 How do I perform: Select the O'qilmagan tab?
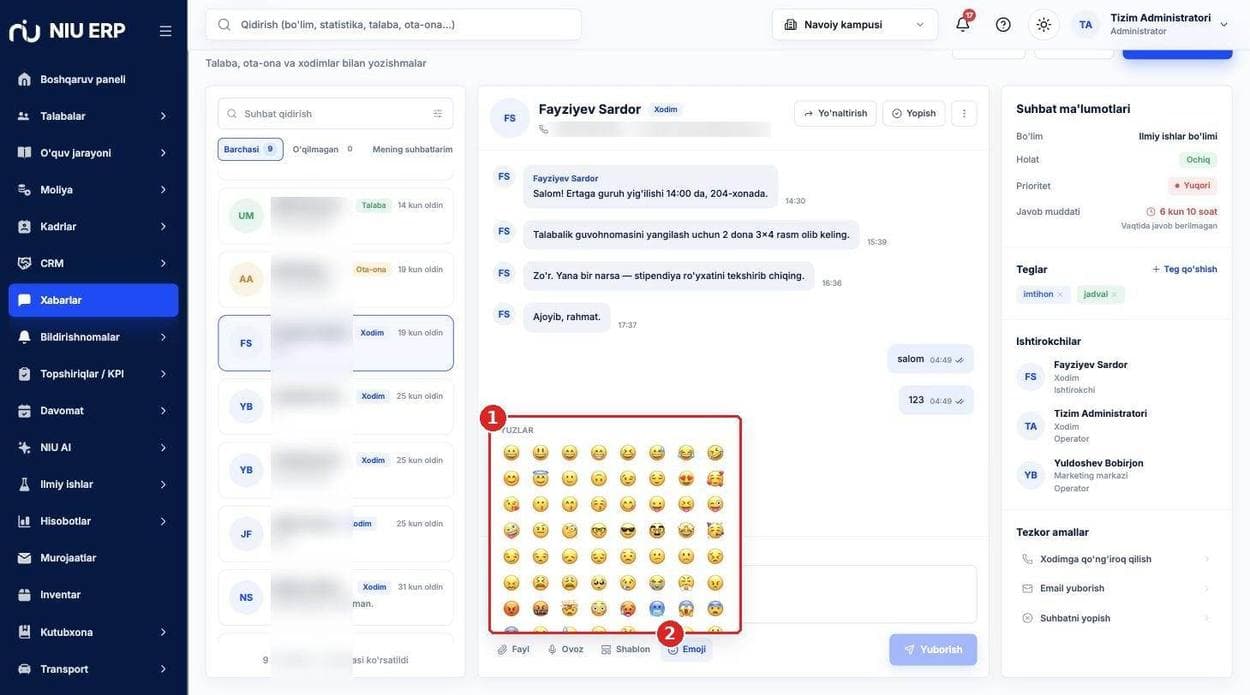tap(322, 149)
